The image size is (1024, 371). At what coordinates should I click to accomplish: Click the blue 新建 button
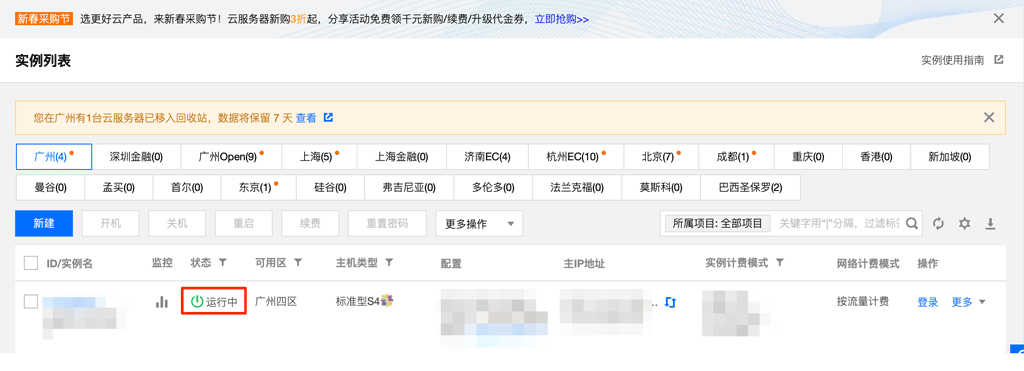tap(44, 223)
